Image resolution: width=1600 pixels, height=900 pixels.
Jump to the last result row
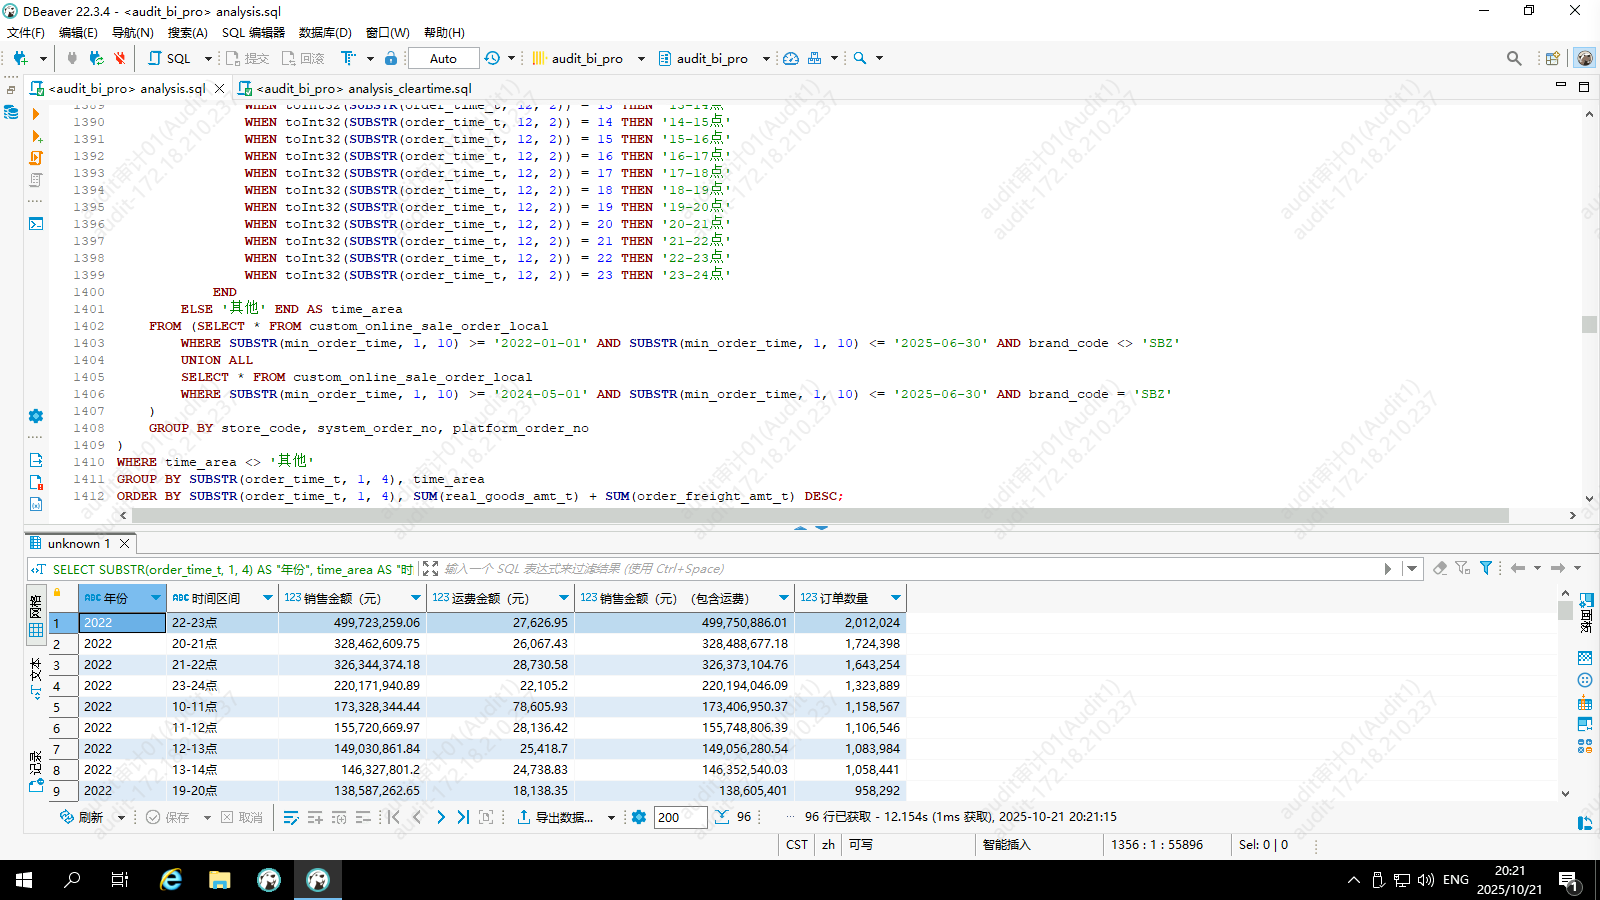pos(463,817)
